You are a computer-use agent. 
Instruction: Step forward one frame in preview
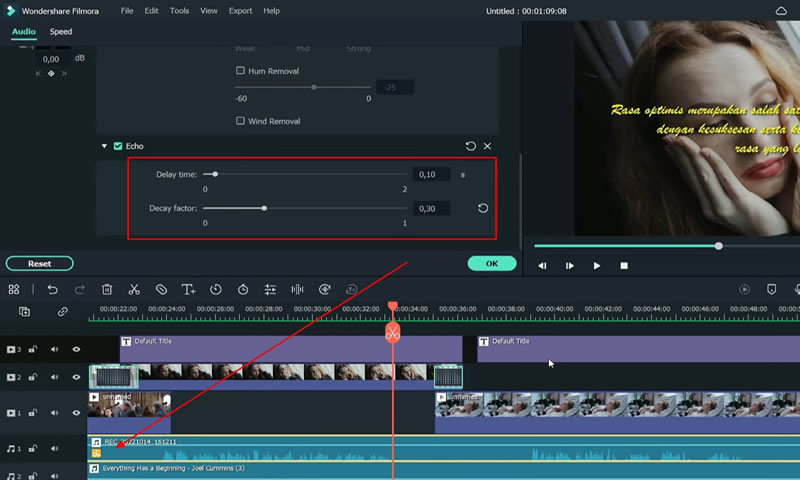569,266
